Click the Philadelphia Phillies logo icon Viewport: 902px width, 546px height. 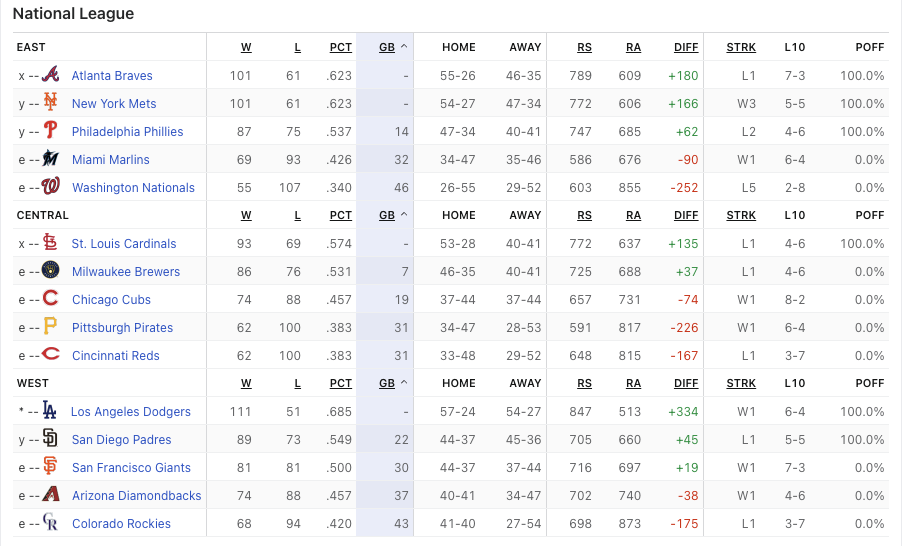51,131
